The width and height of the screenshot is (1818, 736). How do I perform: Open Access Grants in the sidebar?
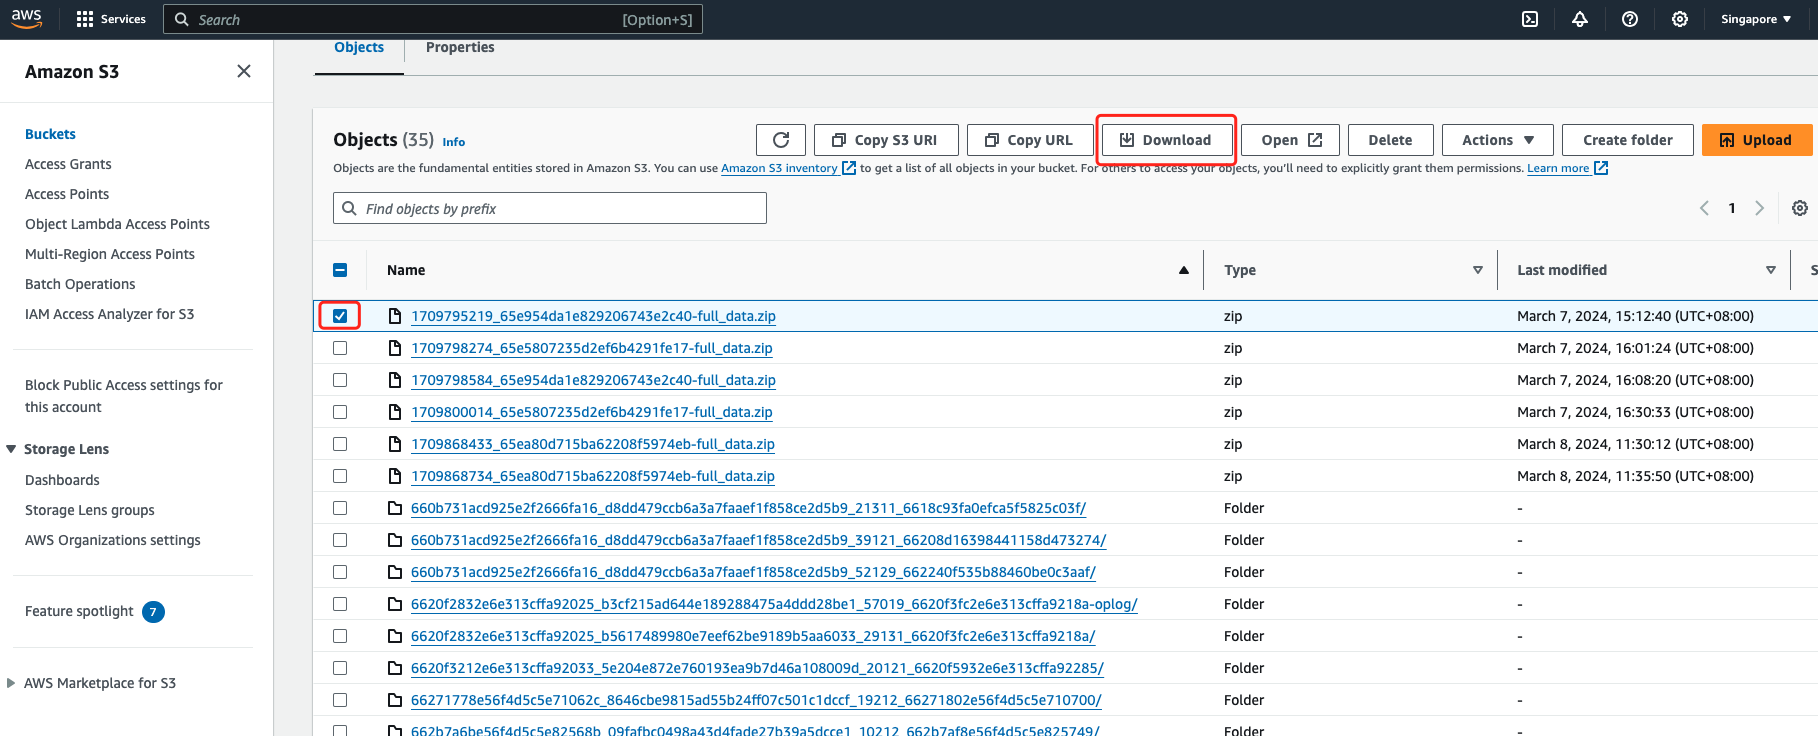click(68, 164)
